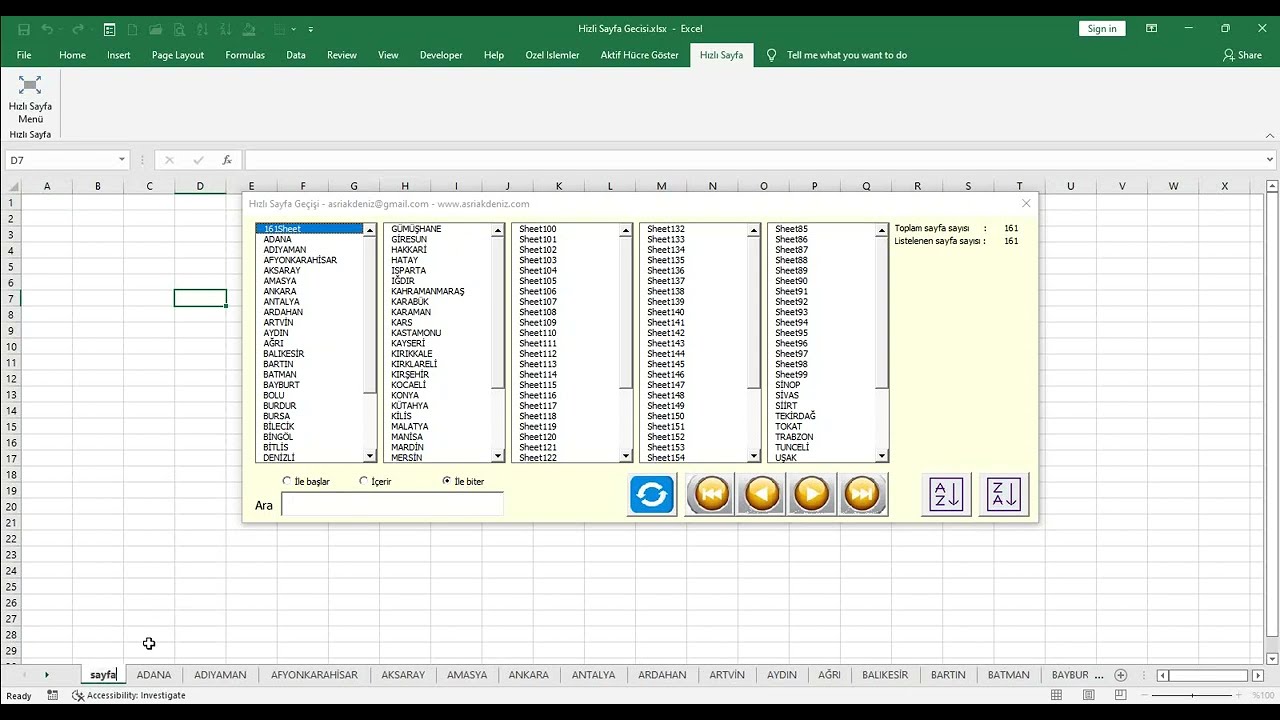
Task: Open the File tab
Action: click(x=24, y=55)
